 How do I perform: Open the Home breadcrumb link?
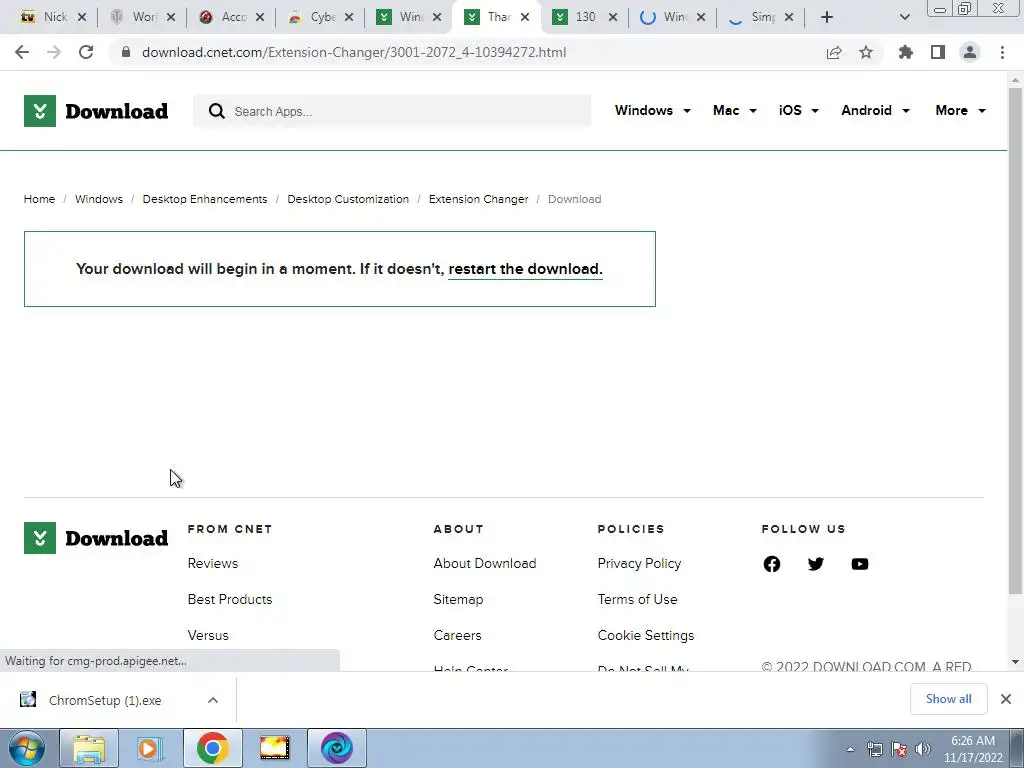point(39,199)
